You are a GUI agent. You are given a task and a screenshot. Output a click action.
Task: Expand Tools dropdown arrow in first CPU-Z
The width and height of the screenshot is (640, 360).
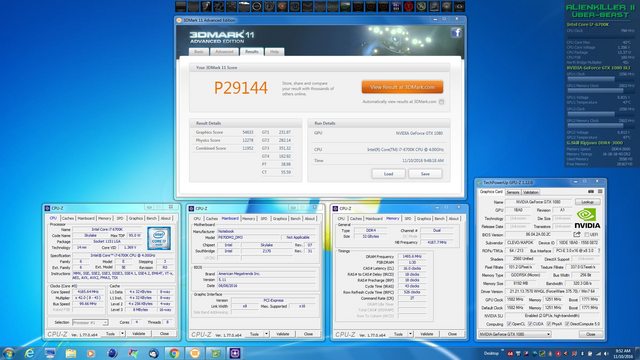(x=122, y=333)
